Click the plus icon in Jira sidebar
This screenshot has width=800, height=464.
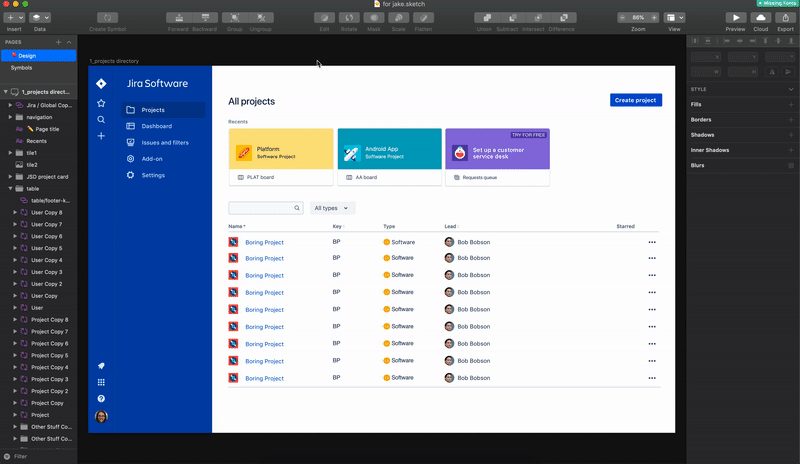click(x=101, y=136)
